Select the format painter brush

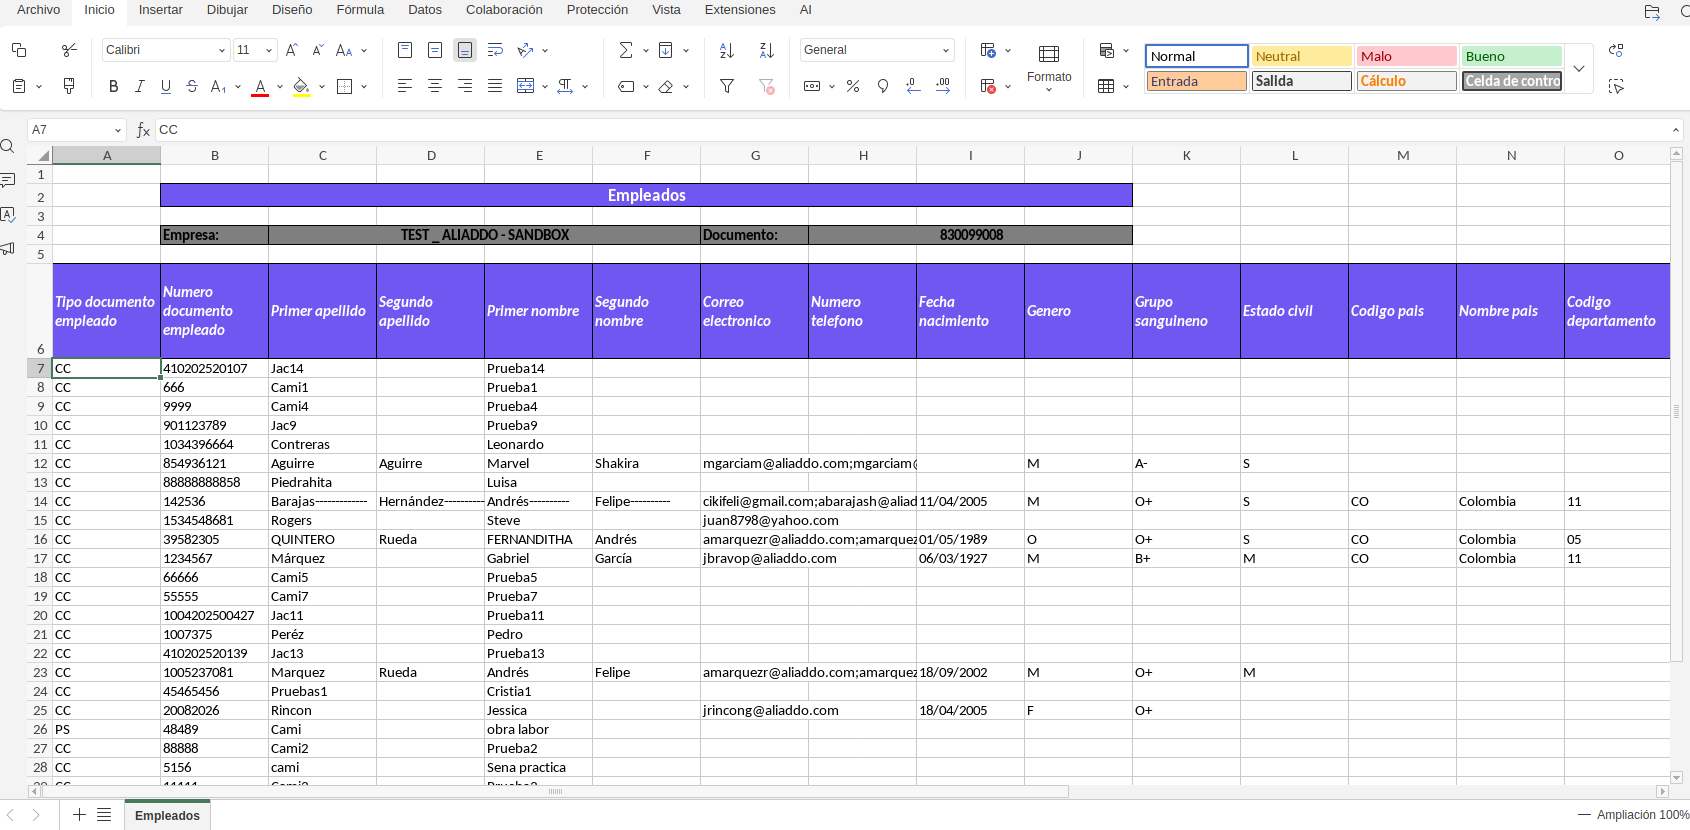(x=69, y=87)
